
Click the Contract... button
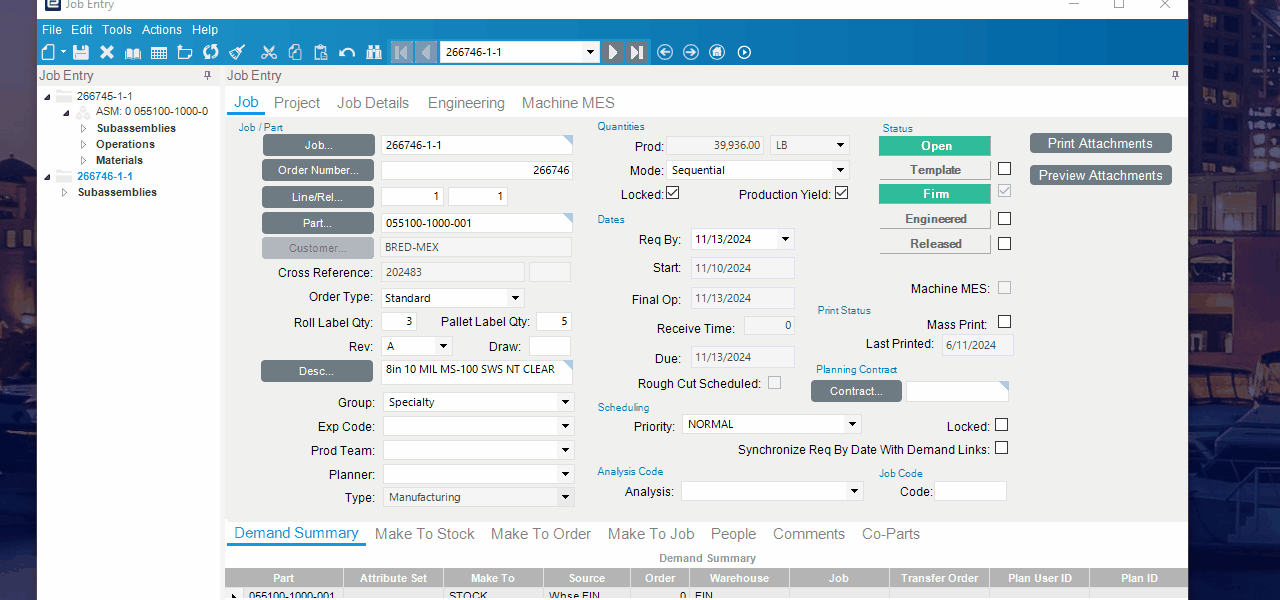[856, 391]
